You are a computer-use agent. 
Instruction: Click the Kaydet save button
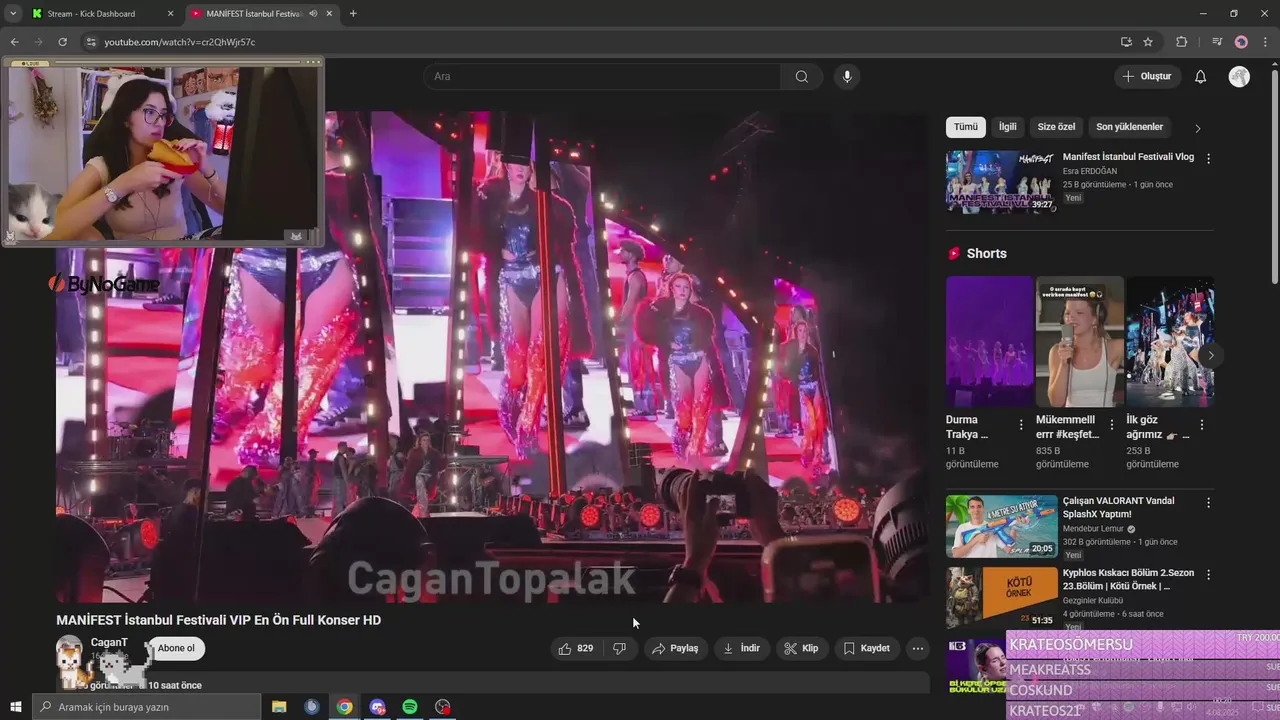(x=866, y=648)
